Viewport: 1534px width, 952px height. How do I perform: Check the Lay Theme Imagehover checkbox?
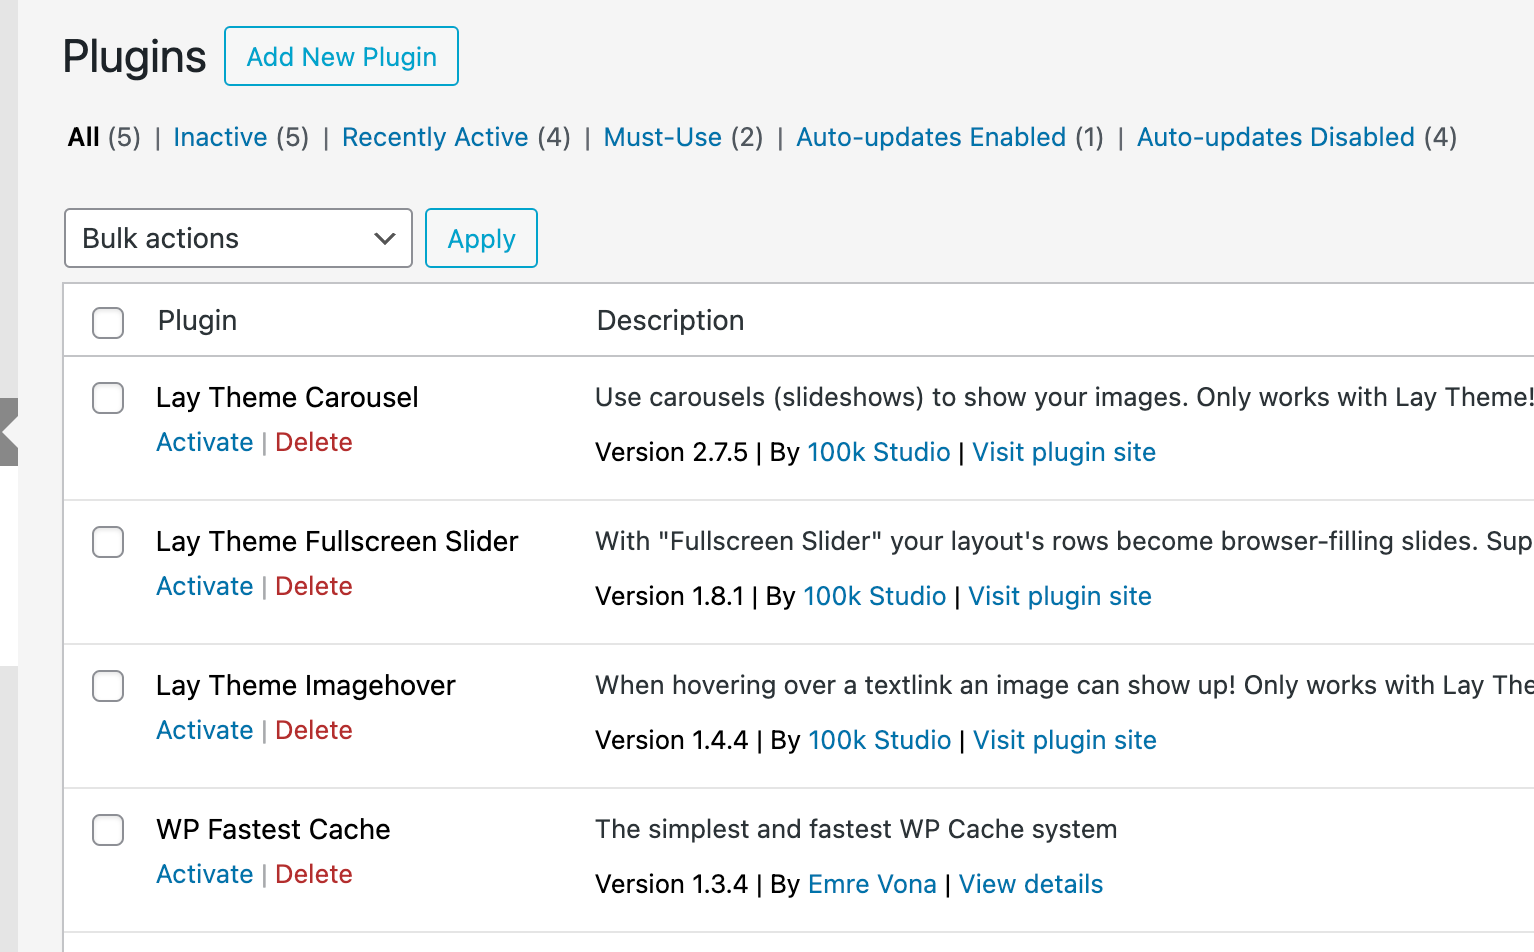pos(107,686)
